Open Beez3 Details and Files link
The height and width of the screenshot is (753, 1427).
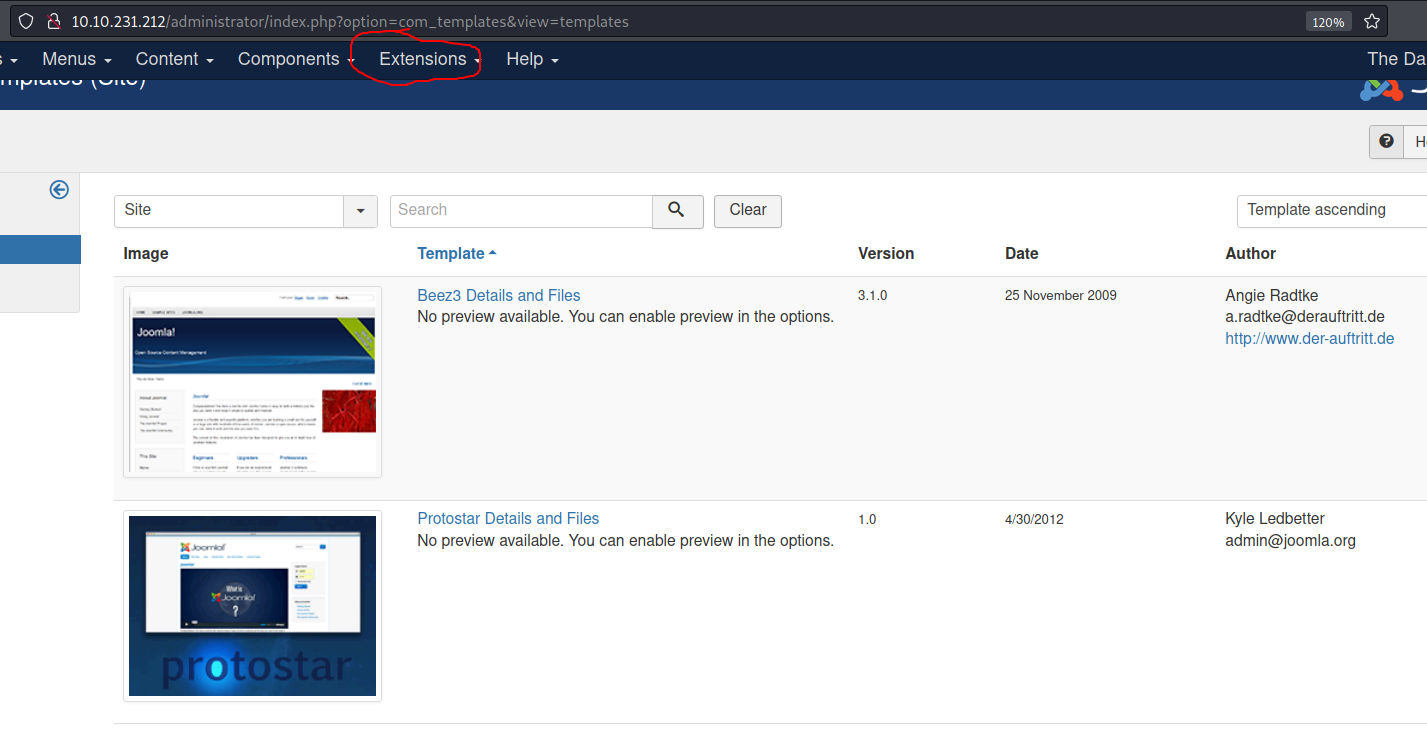click(499, 295)
